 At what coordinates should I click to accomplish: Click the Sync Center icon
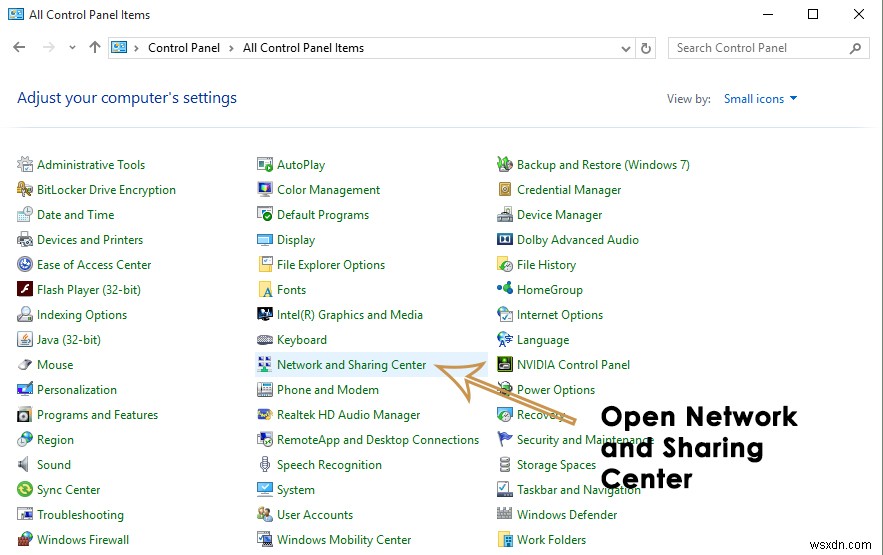(x=25, y=490)
